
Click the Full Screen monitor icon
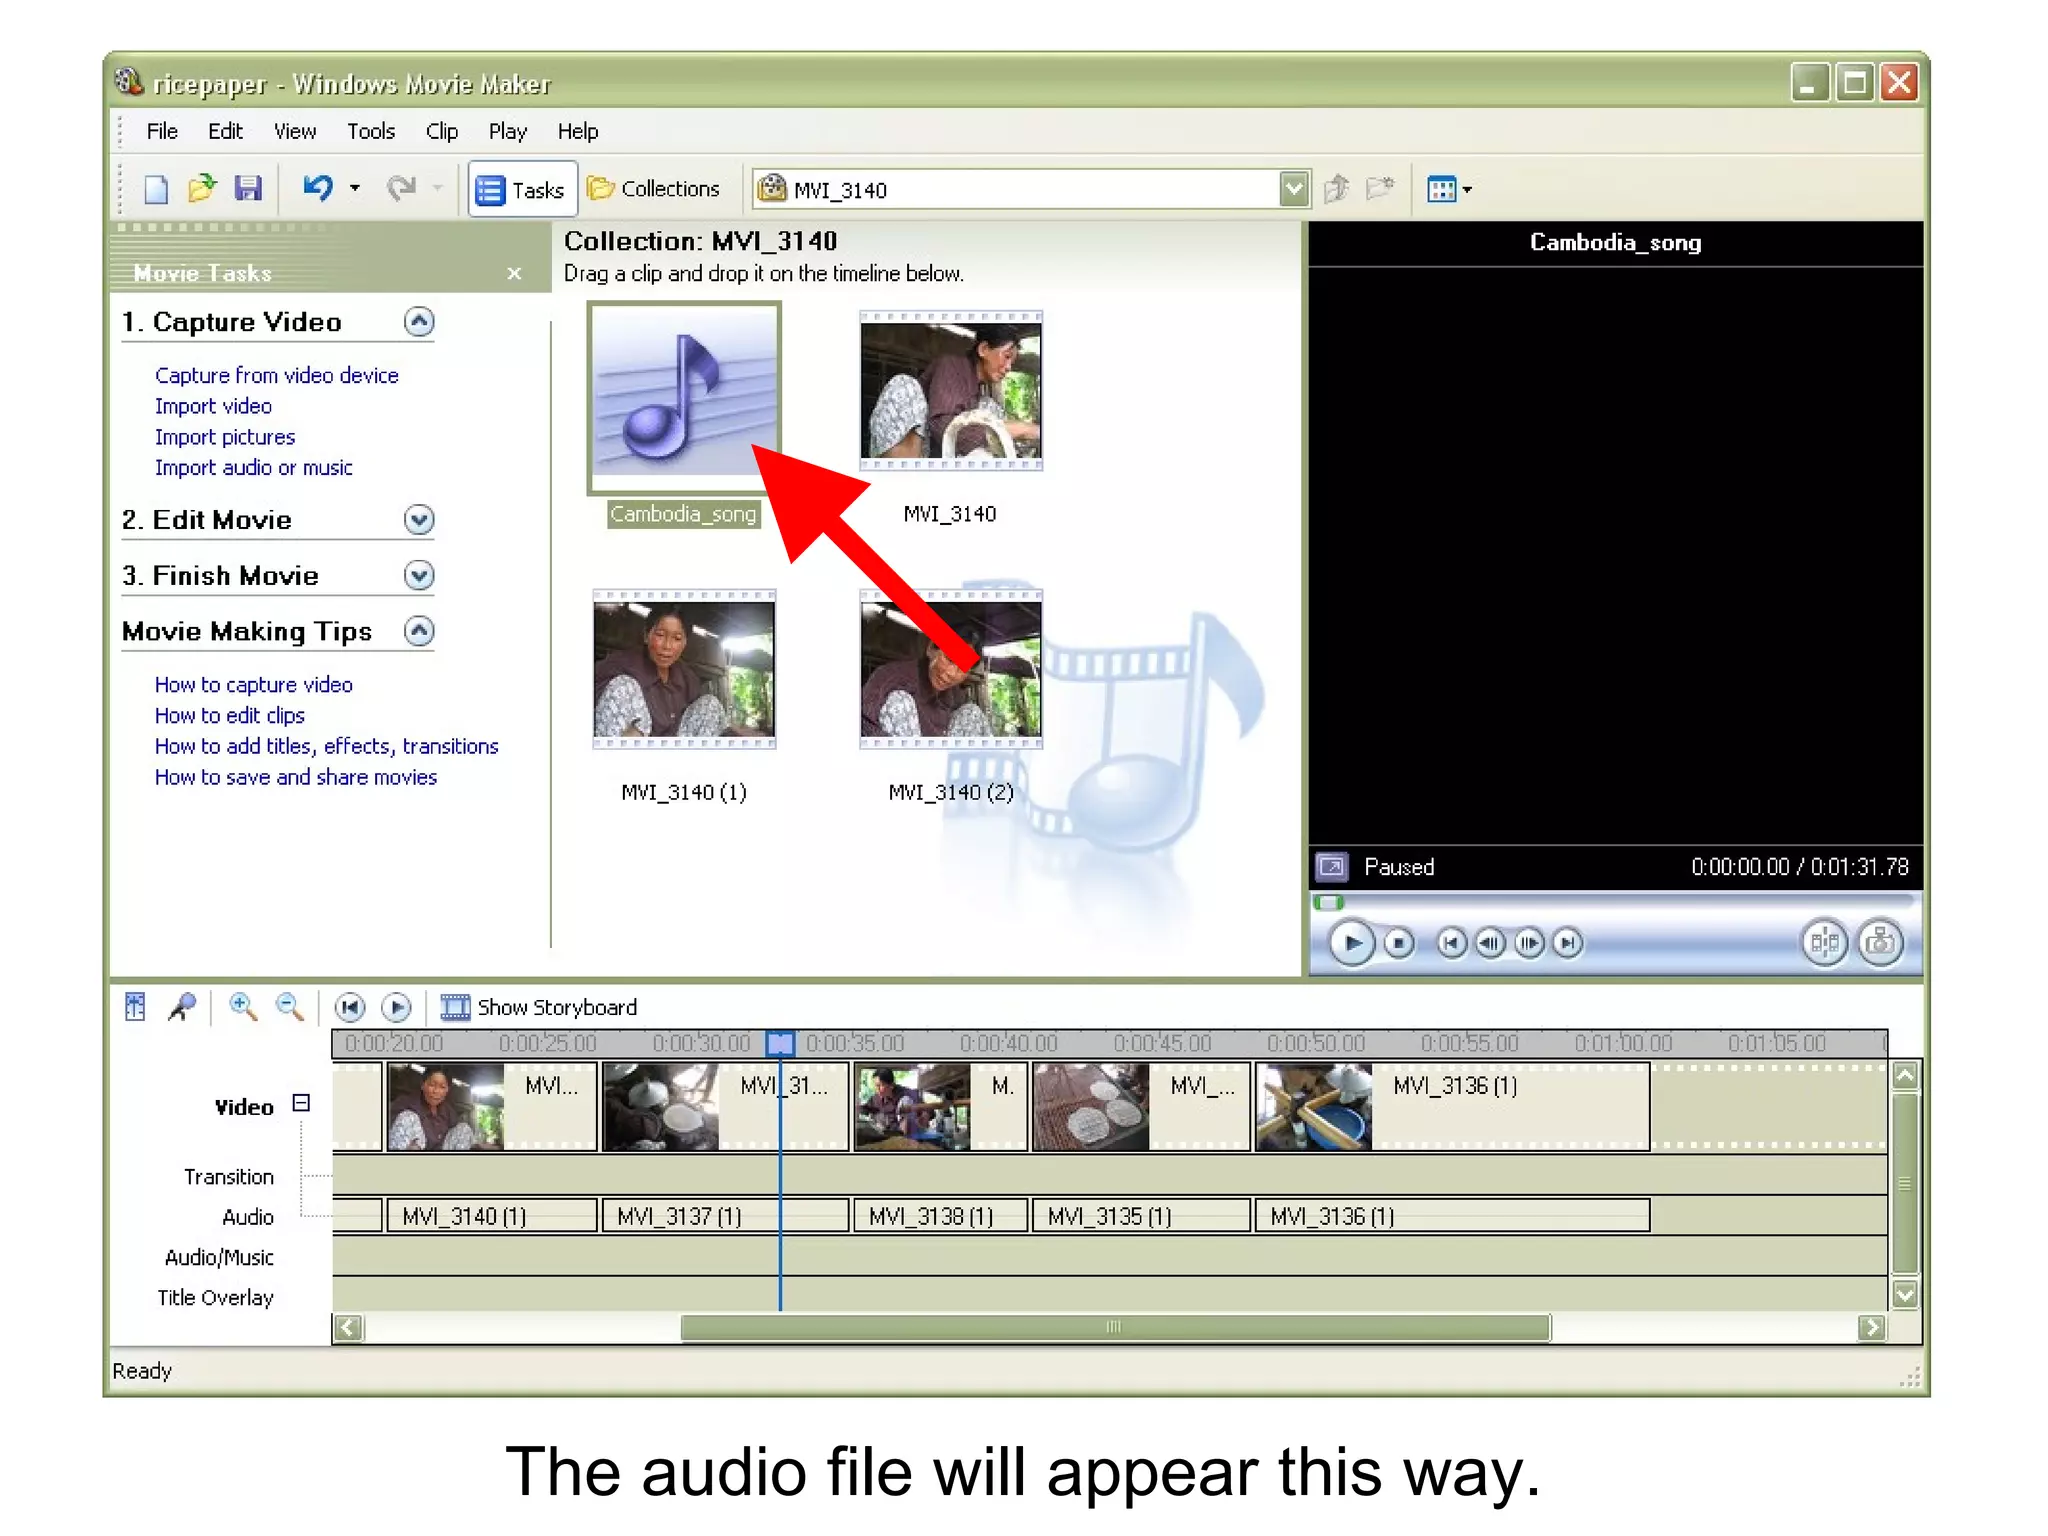[x=1331, y=866]
